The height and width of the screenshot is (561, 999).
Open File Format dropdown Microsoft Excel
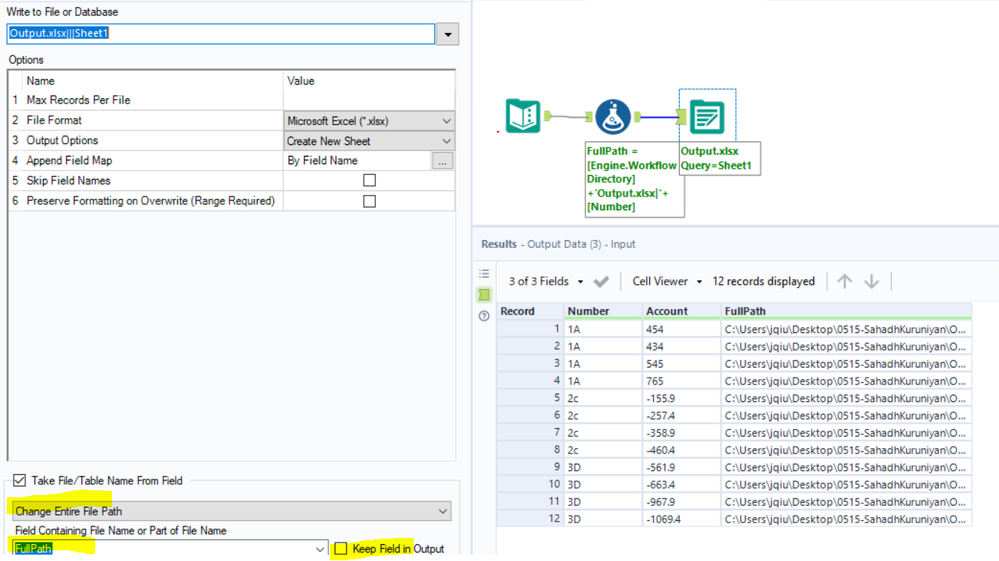(x=369, y=120)
